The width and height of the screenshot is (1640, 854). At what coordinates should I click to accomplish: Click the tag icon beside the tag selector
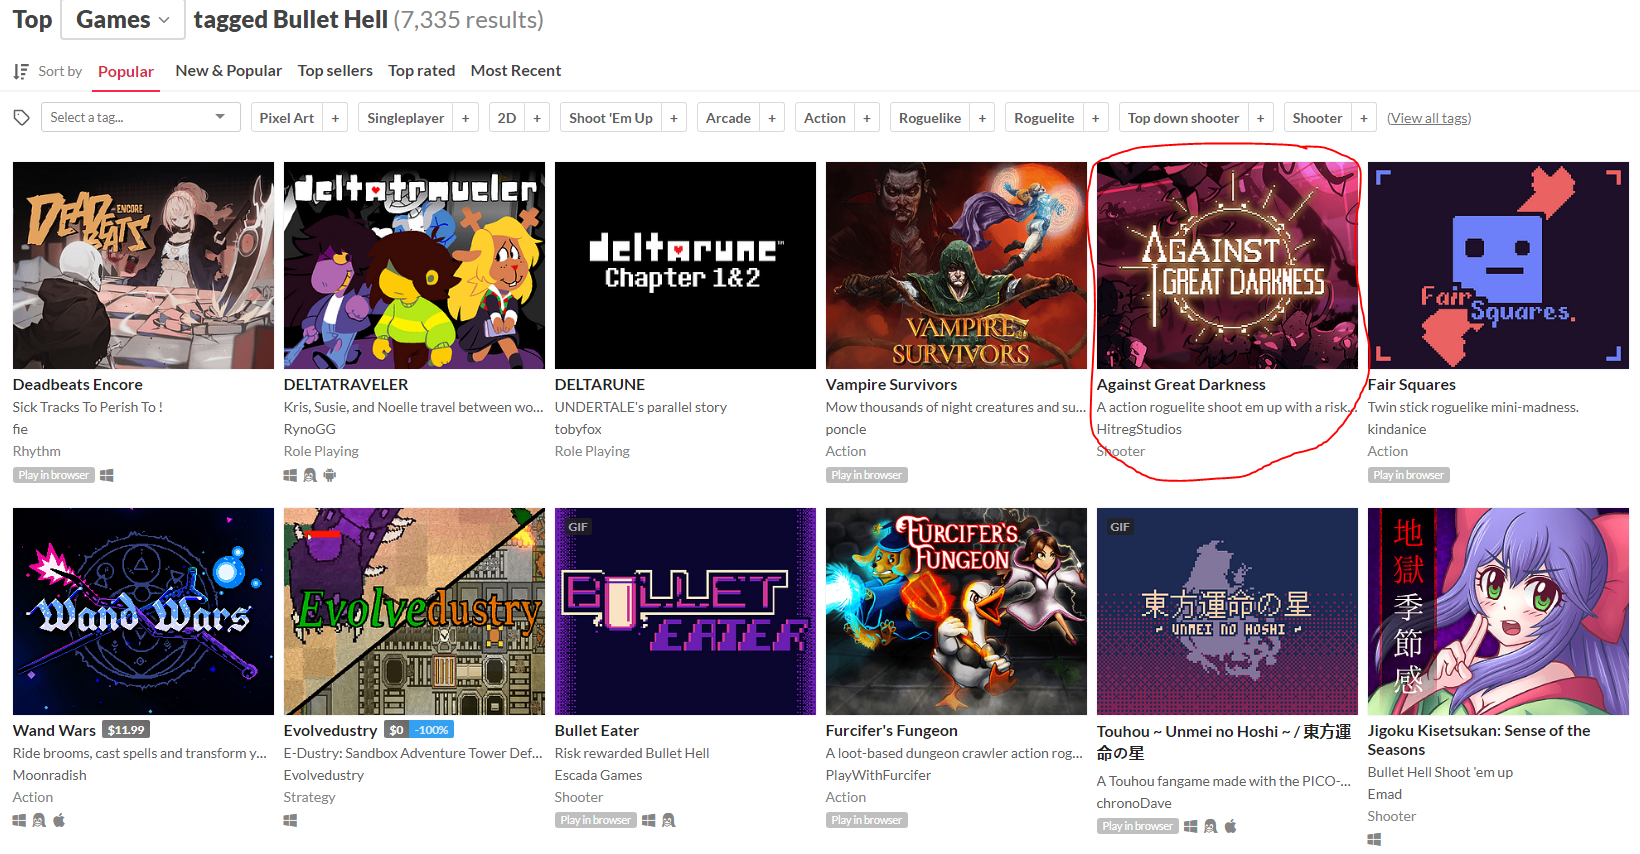click(21, 118)
